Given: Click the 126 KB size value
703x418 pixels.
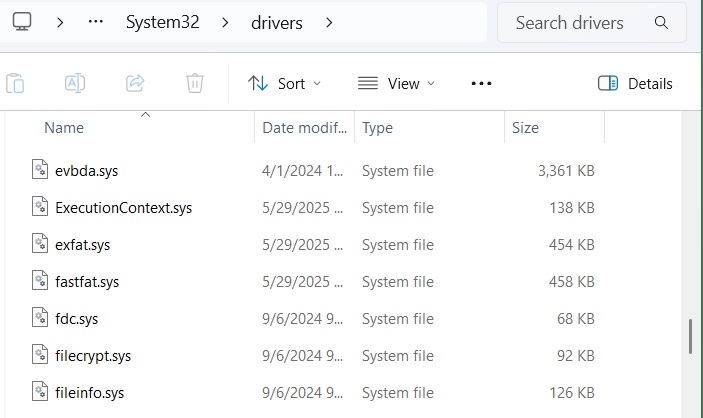Looking at the screenshot, I should (572, 393).
